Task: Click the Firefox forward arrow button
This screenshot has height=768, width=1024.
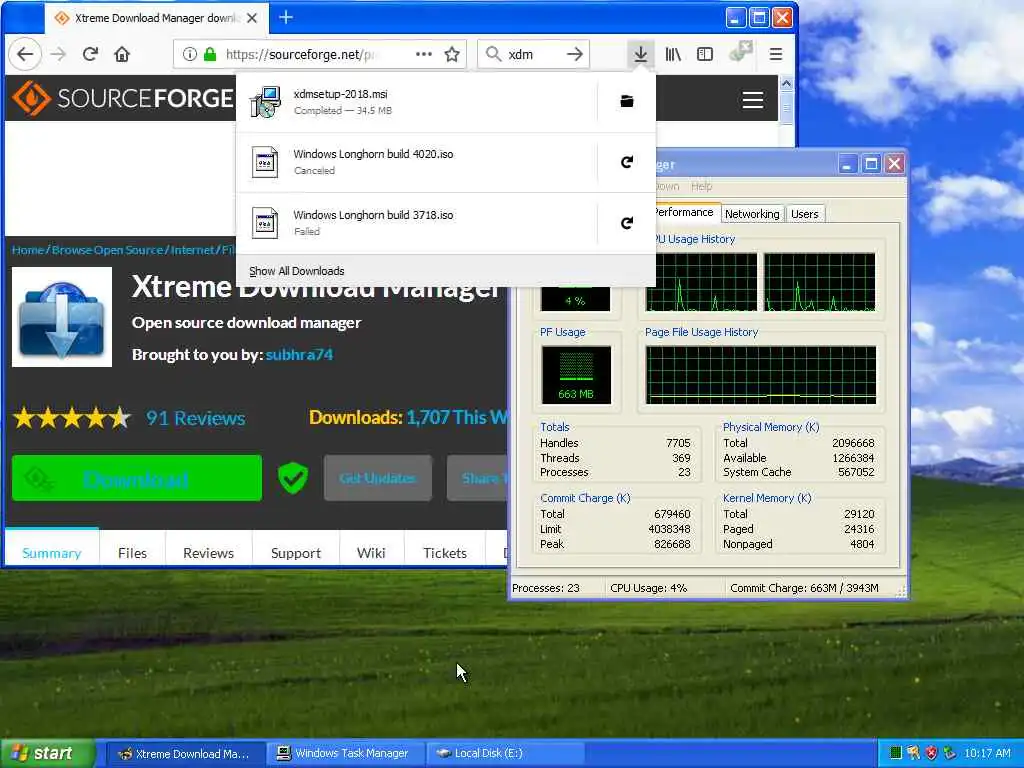Action: [x=58, y=54]
